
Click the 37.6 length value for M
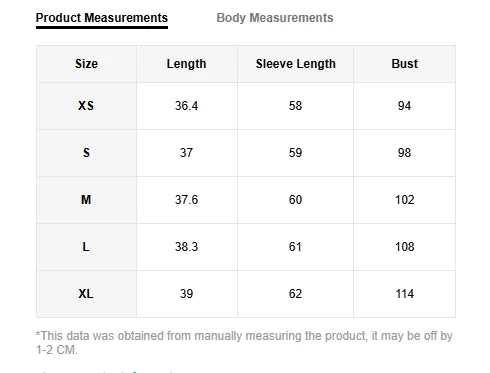pos(187,200)
